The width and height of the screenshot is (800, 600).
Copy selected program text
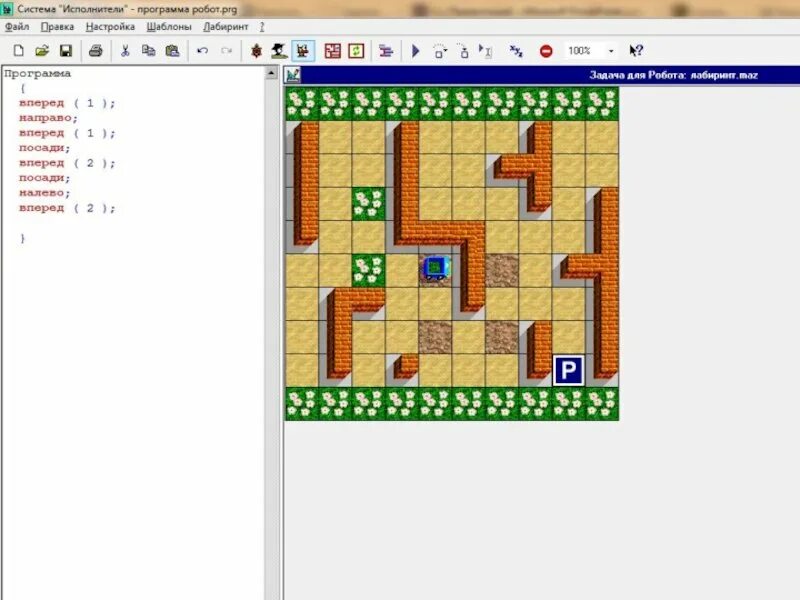click(148, 51)
